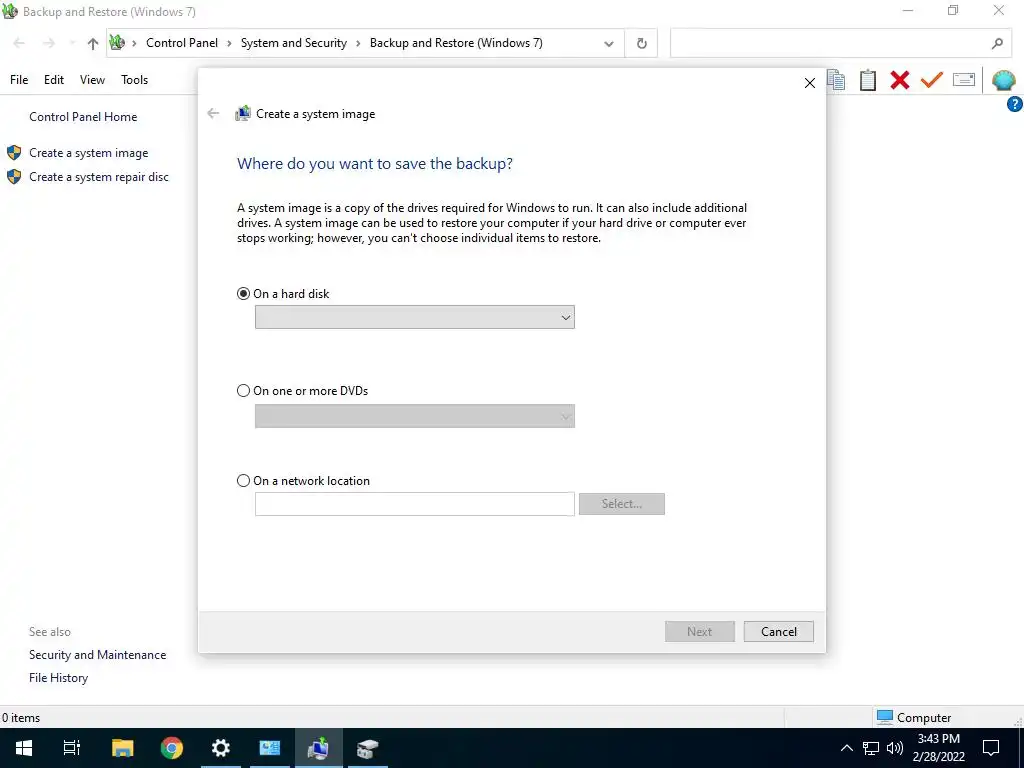The width and height of the screenshot is (1024, 768).
Task: Click the network location path field
Action: [x=415, y=504]
